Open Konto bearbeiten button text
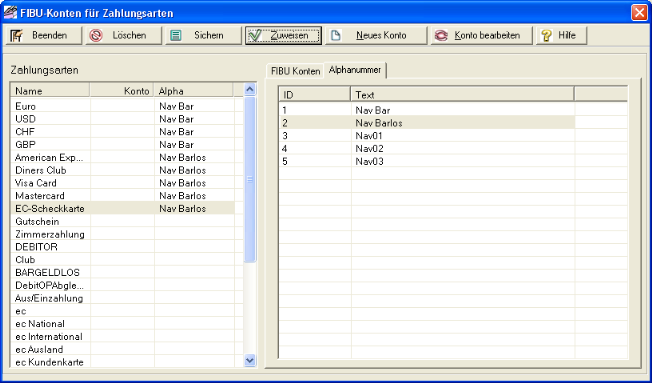Screen dimensions: 652x383 487,36
